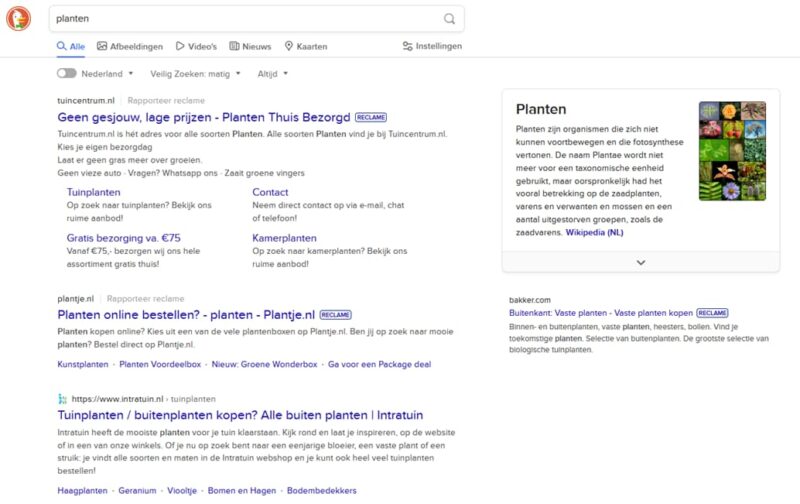
Task: Open 'Gratis bezorging va. €75' sitelink
Action: (x=123, y=238)
